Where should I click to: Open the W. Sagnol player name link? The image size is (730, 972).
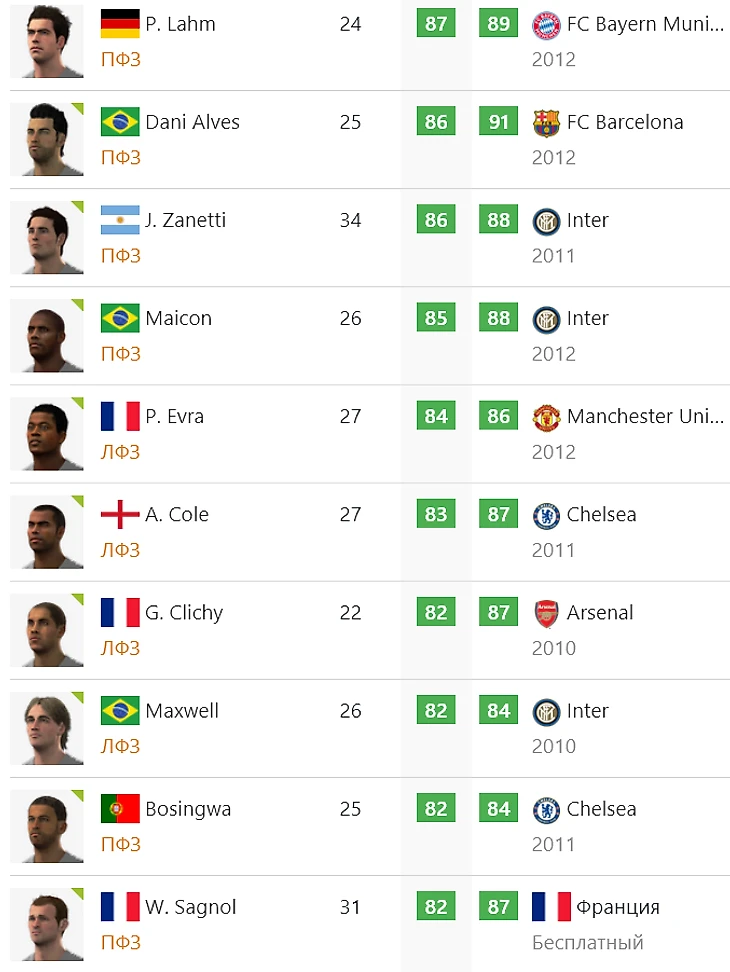click(x=190, y=906)
